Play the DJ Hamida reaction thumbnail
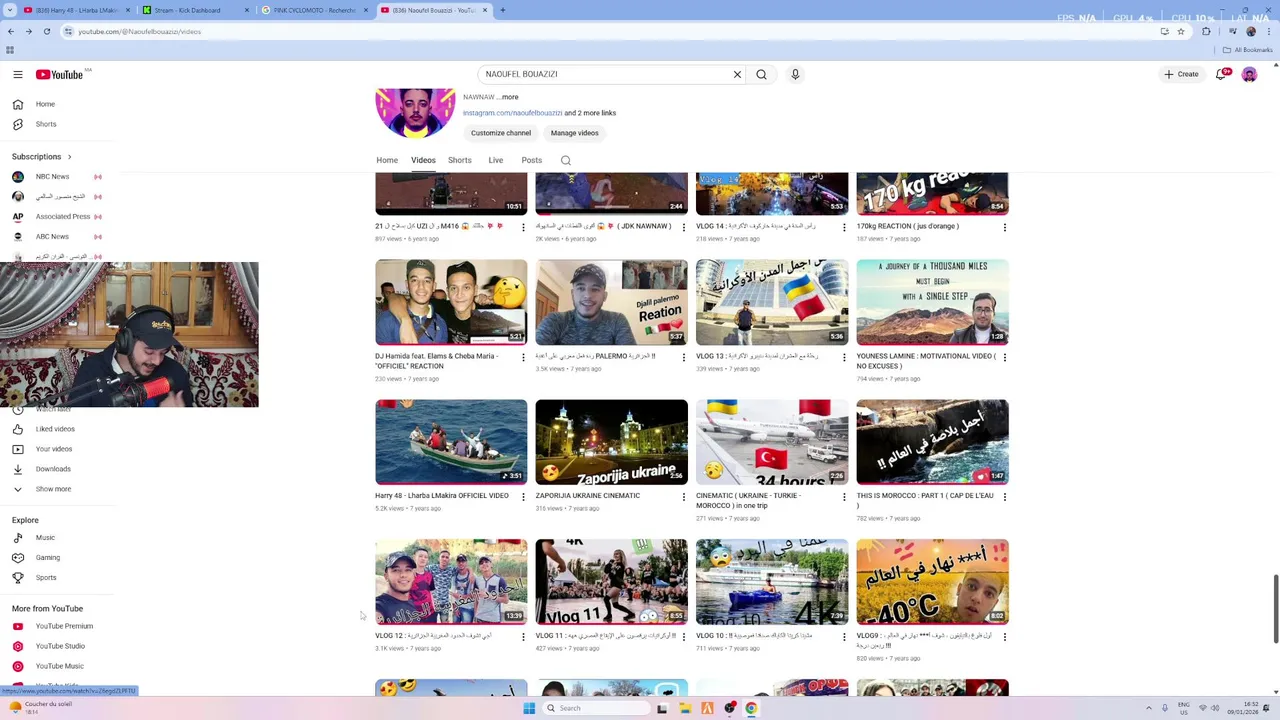The image size is (1280, 720). click(x=451, y=302)
